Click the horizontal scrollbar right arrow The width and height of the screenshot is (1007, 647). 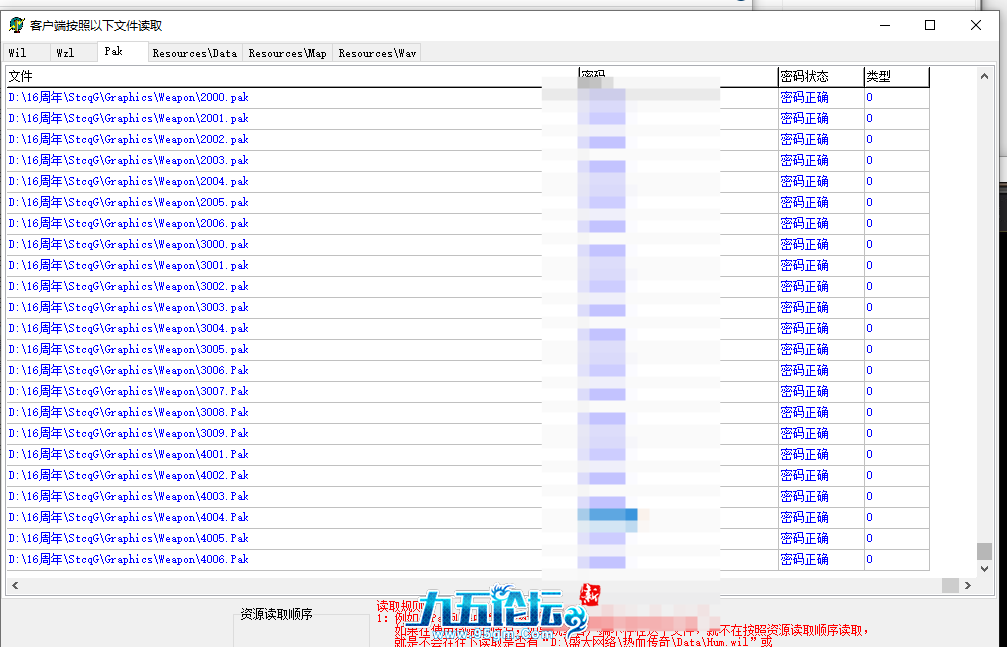(967, 585)
